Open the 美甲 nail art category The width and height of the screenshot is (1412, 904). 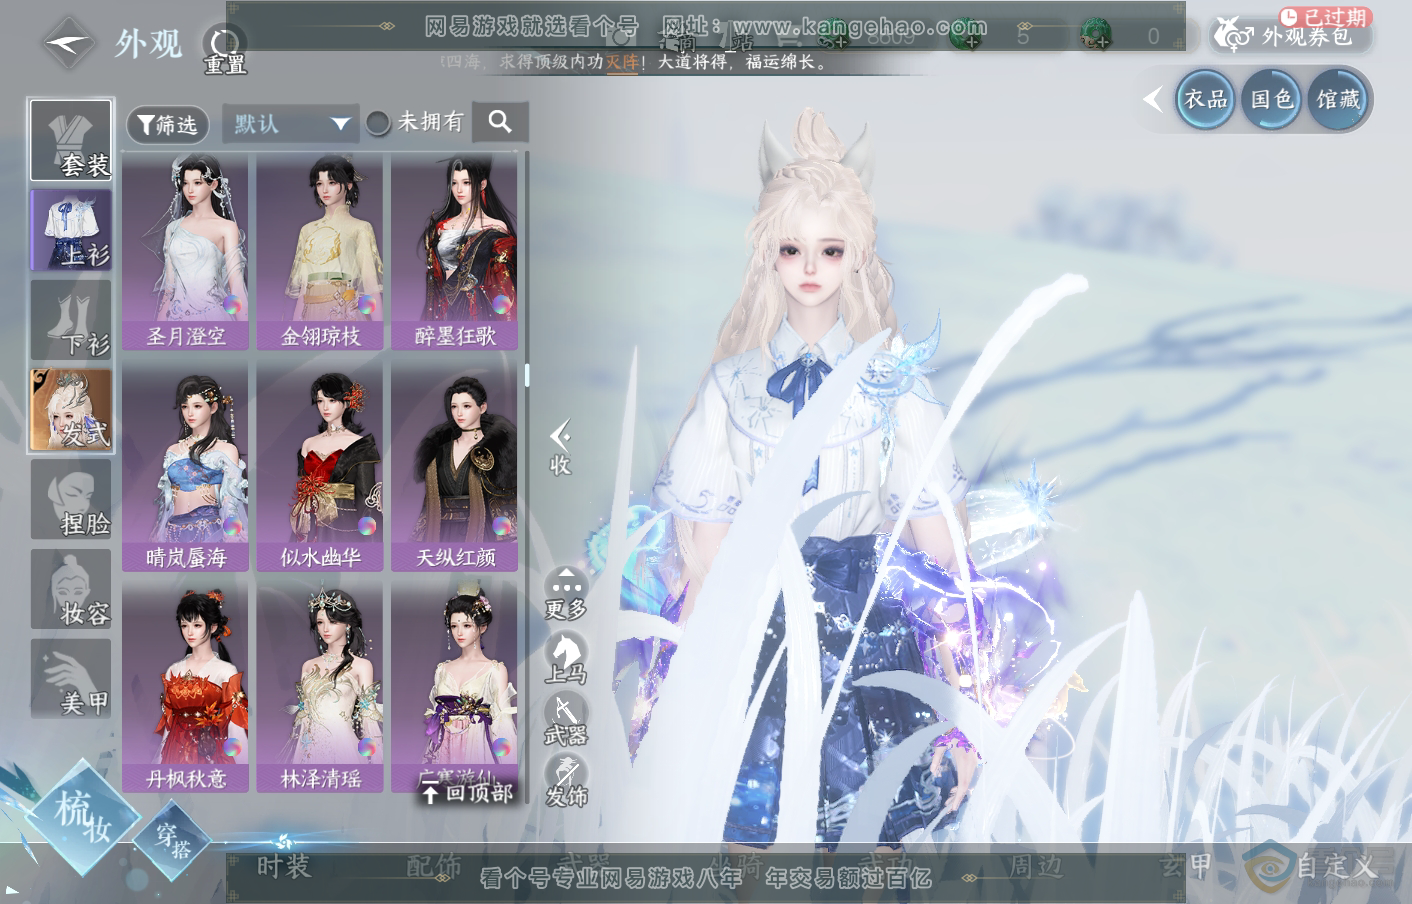(x=71, y=679)
